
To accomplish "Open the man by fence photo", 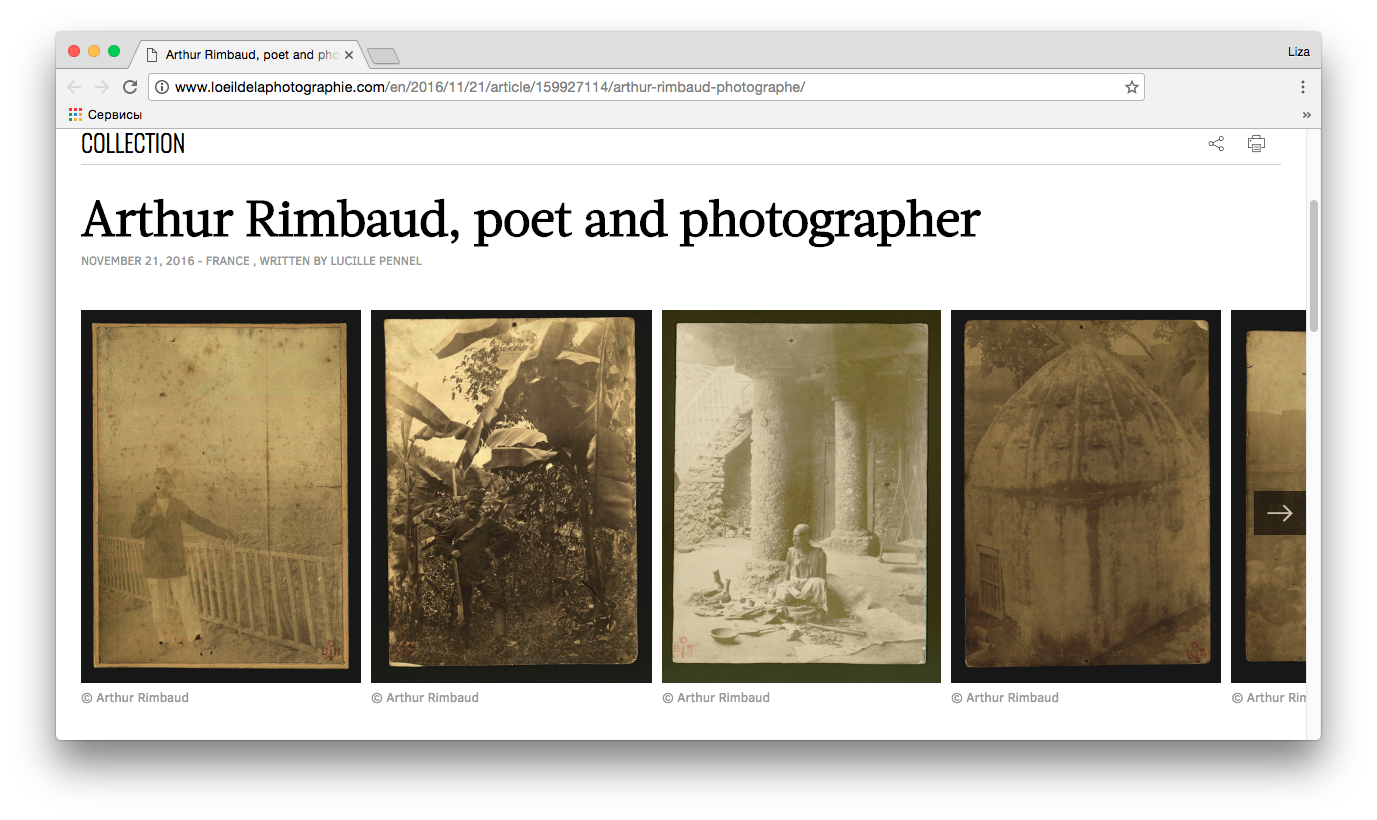I will [x=221, y=496].
